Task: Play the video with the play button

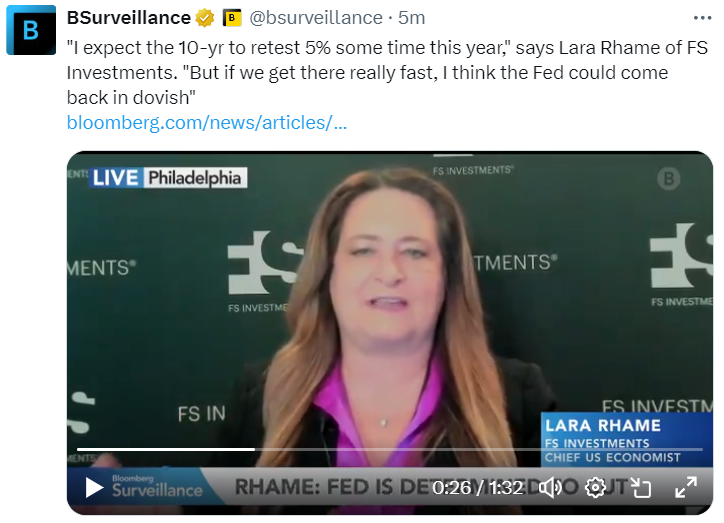Action: pos(94,487)
